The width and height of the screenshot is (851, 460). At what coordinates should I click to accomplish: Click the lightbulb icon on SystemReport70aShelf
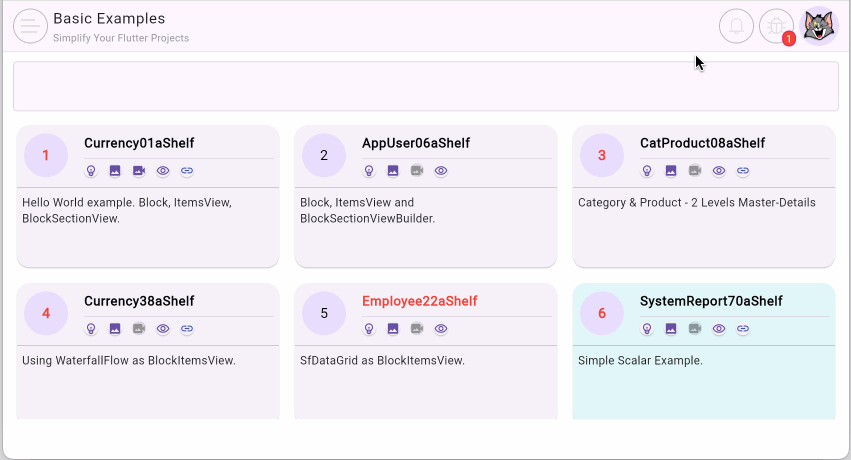tap(647, 329)
